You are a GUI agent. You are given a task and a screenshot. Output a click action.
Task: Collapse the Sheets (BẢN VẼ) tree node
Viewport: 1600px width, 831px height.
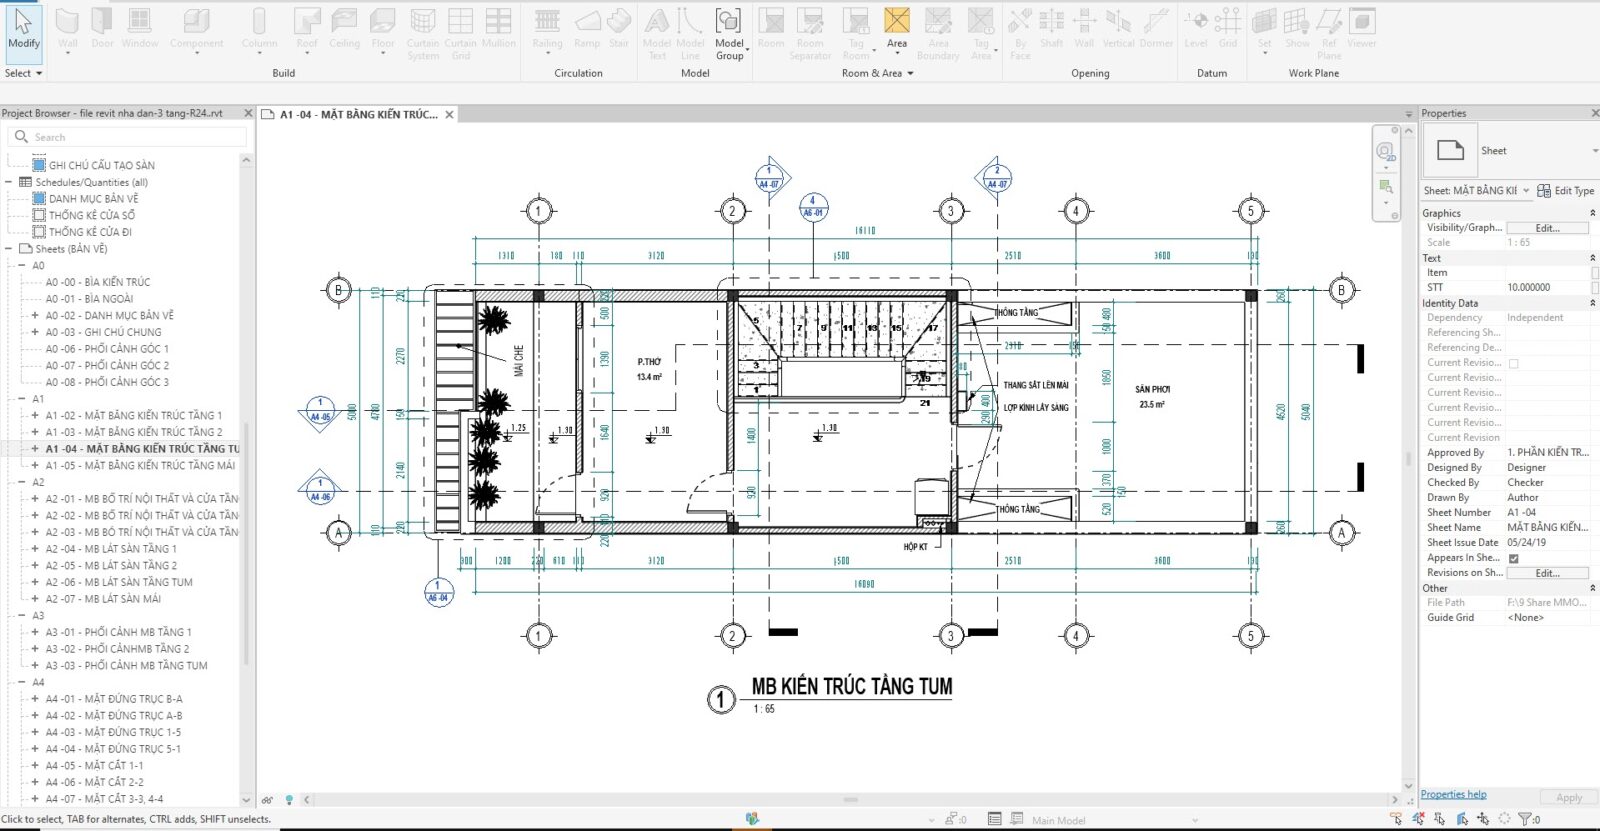pos(9,249)
